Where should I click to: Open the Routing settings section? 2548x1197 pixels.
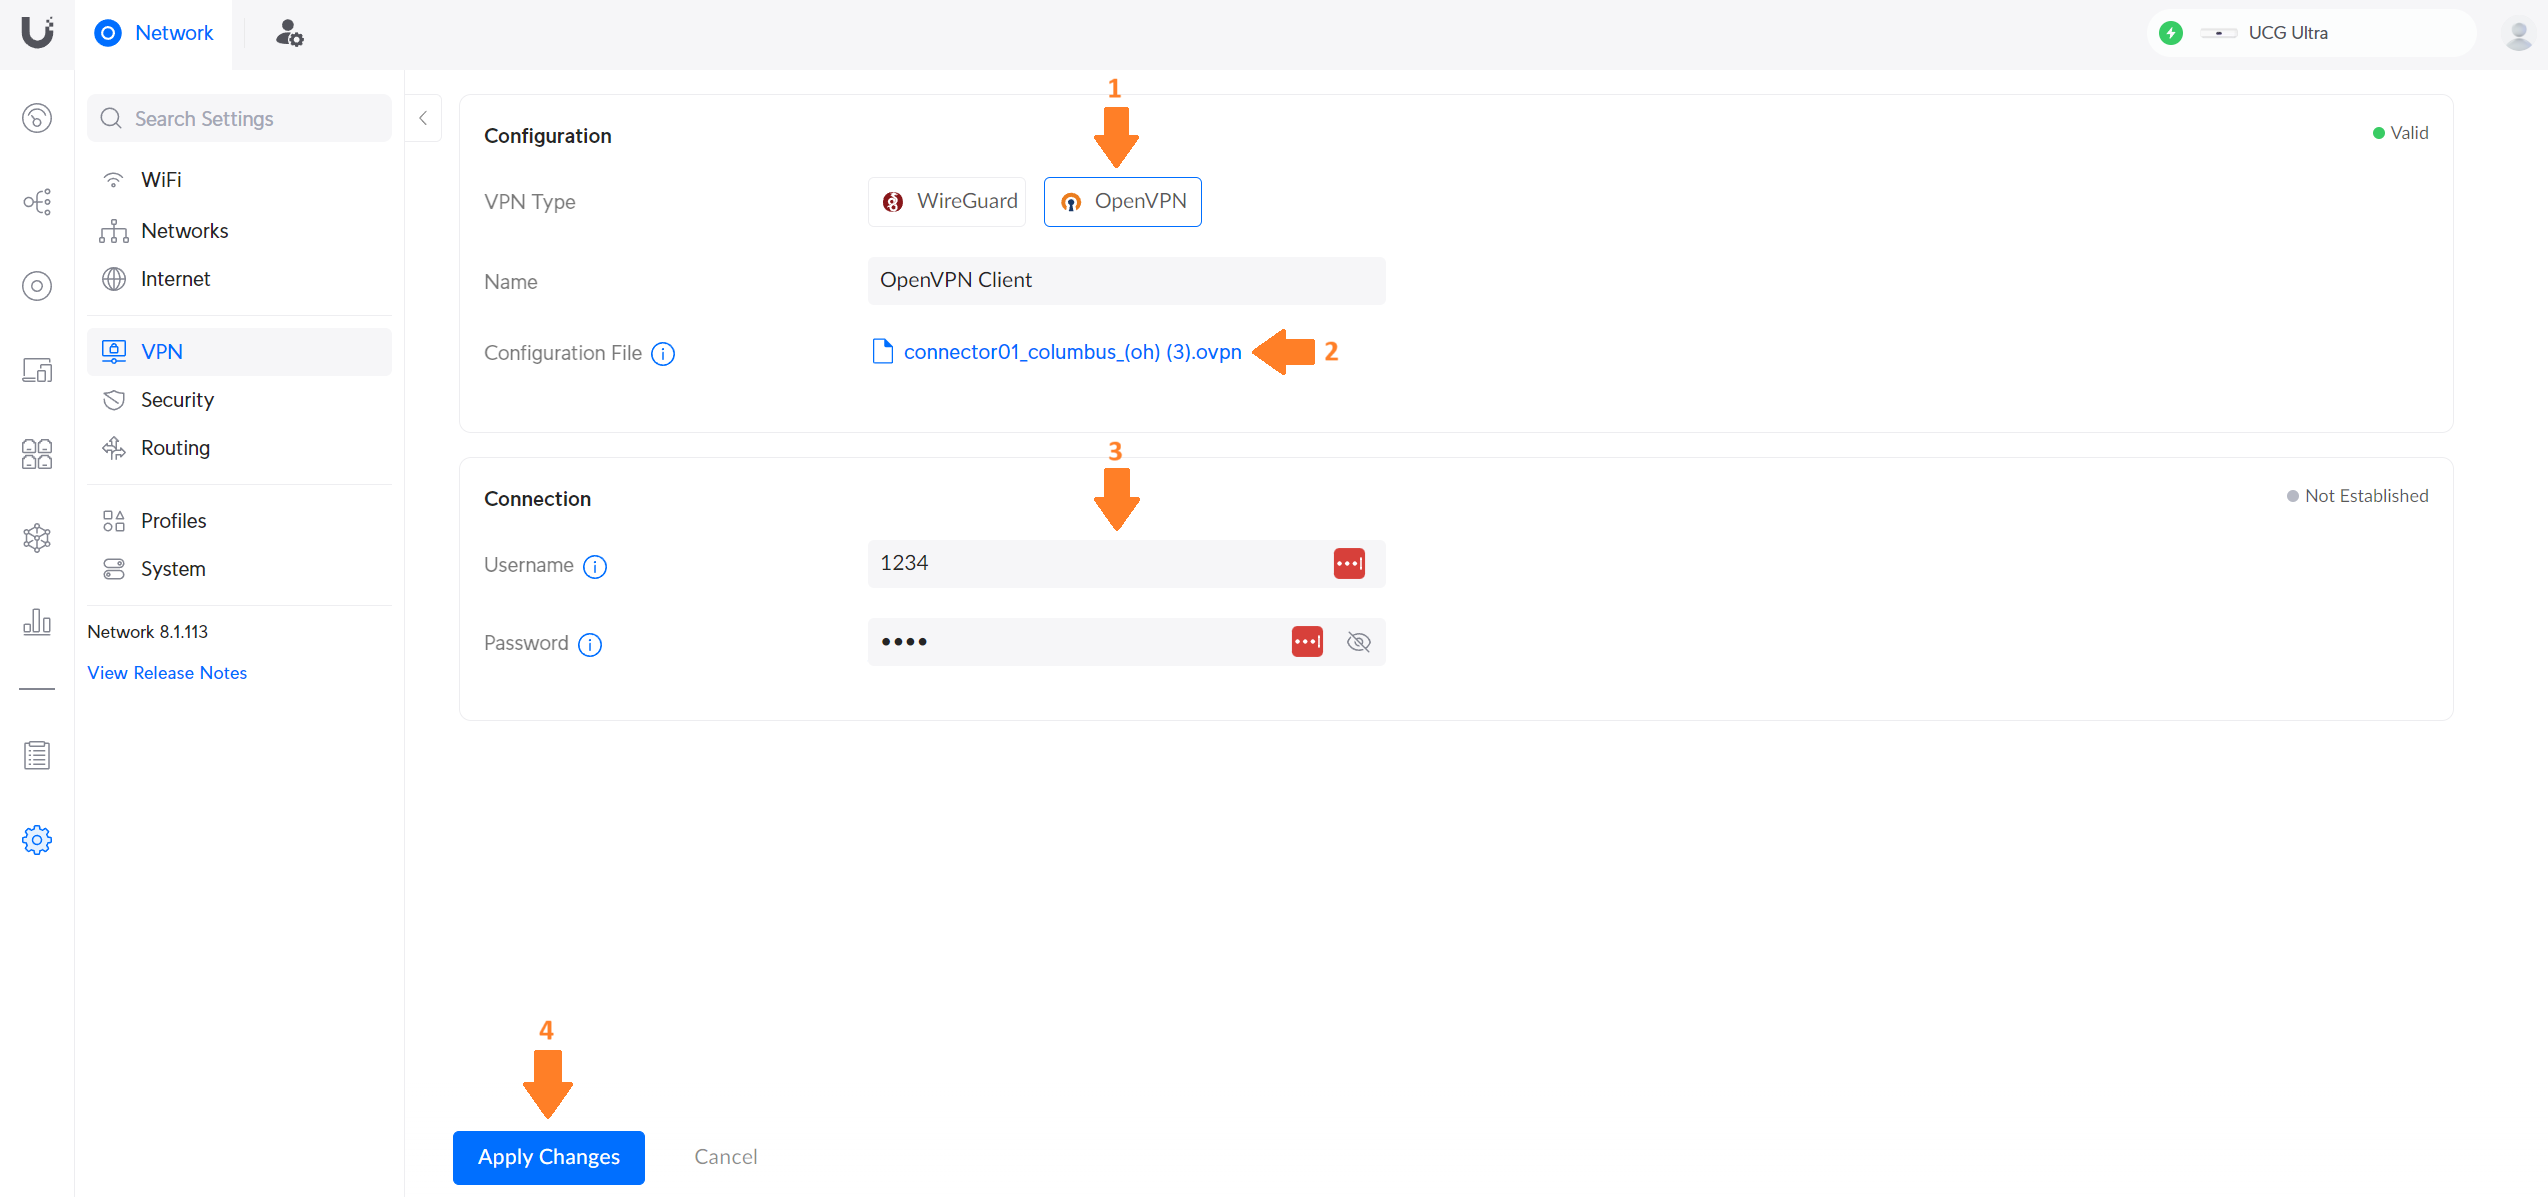point(239,448)
